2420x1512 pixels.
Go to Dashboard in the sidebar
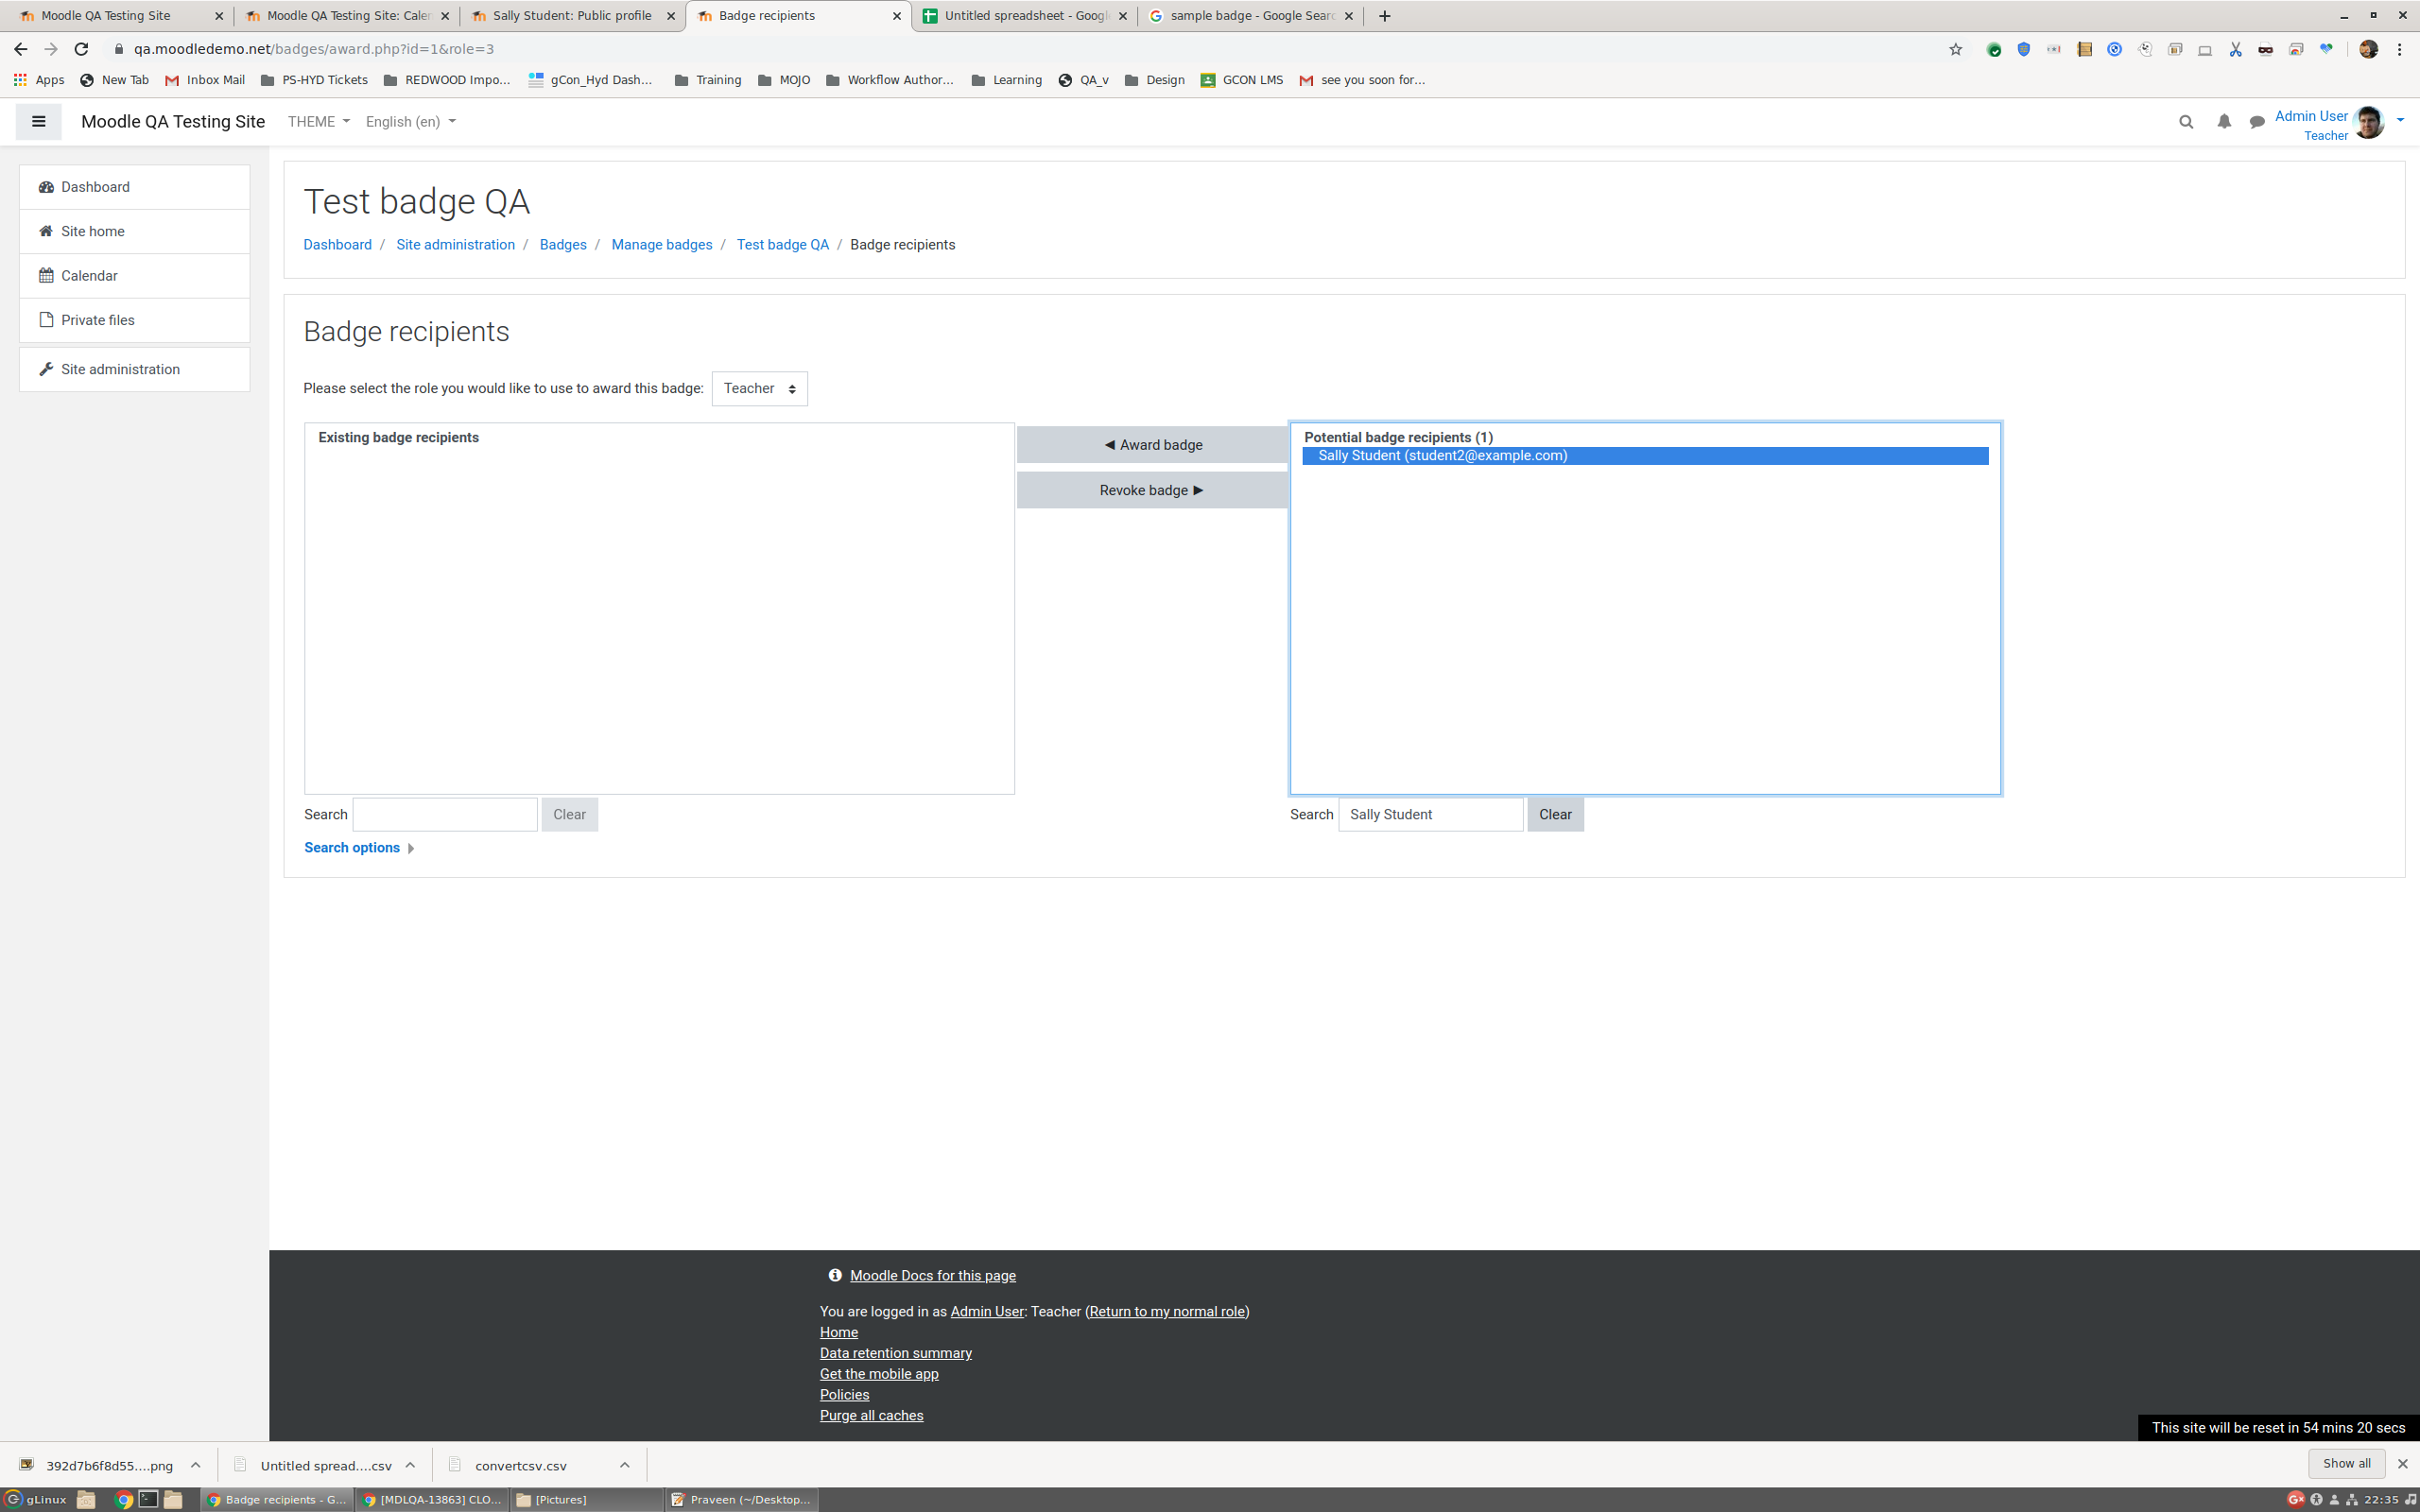pos(134,187)
